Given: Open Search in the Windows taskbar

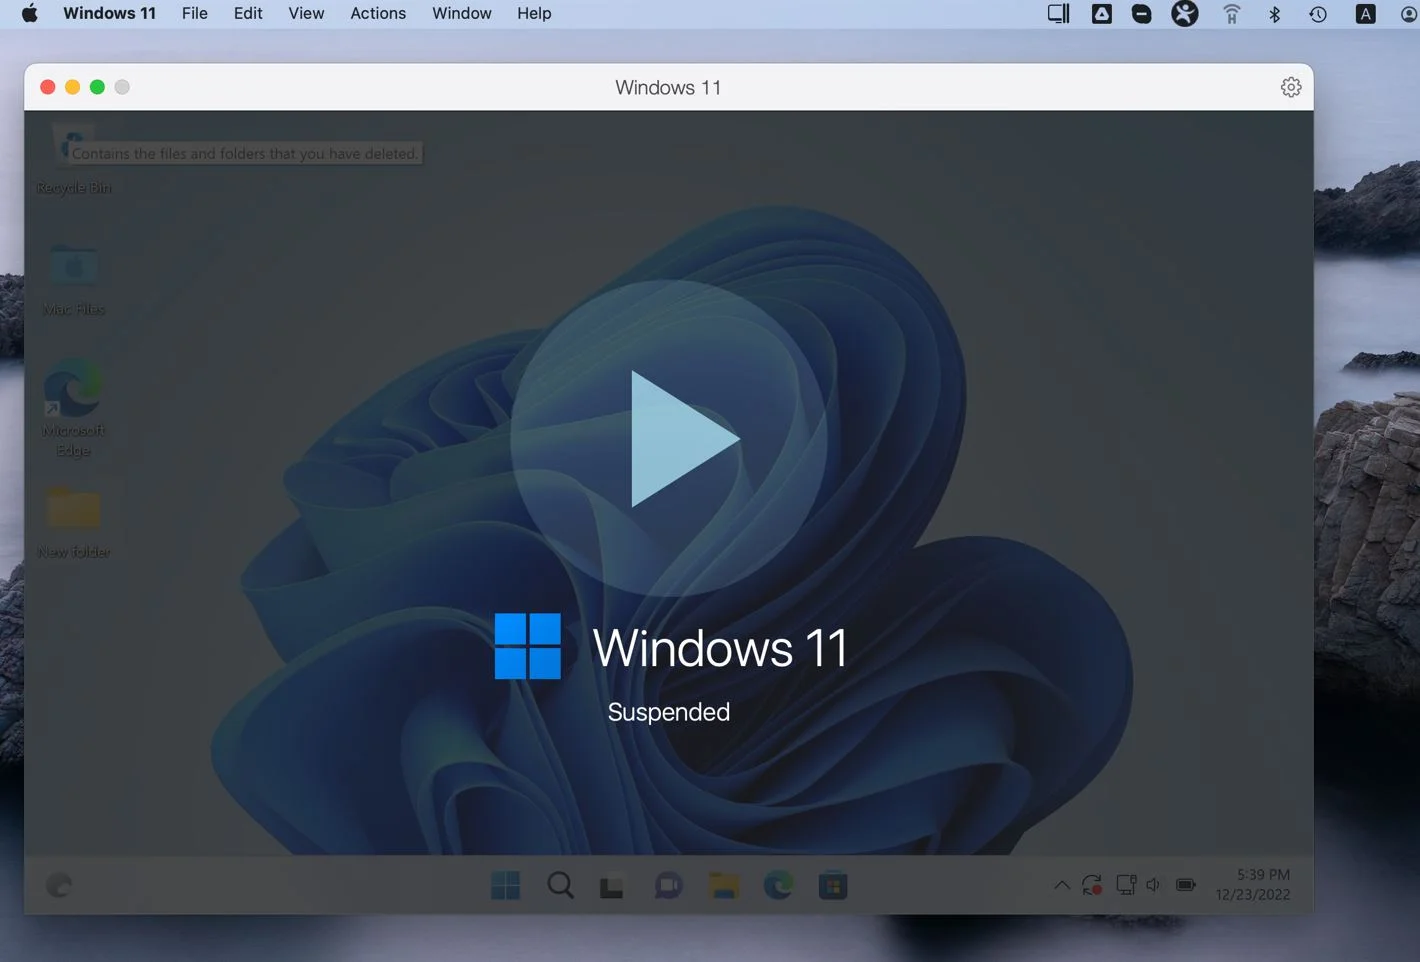Looking at the screenshot, I should click(561, 885).
